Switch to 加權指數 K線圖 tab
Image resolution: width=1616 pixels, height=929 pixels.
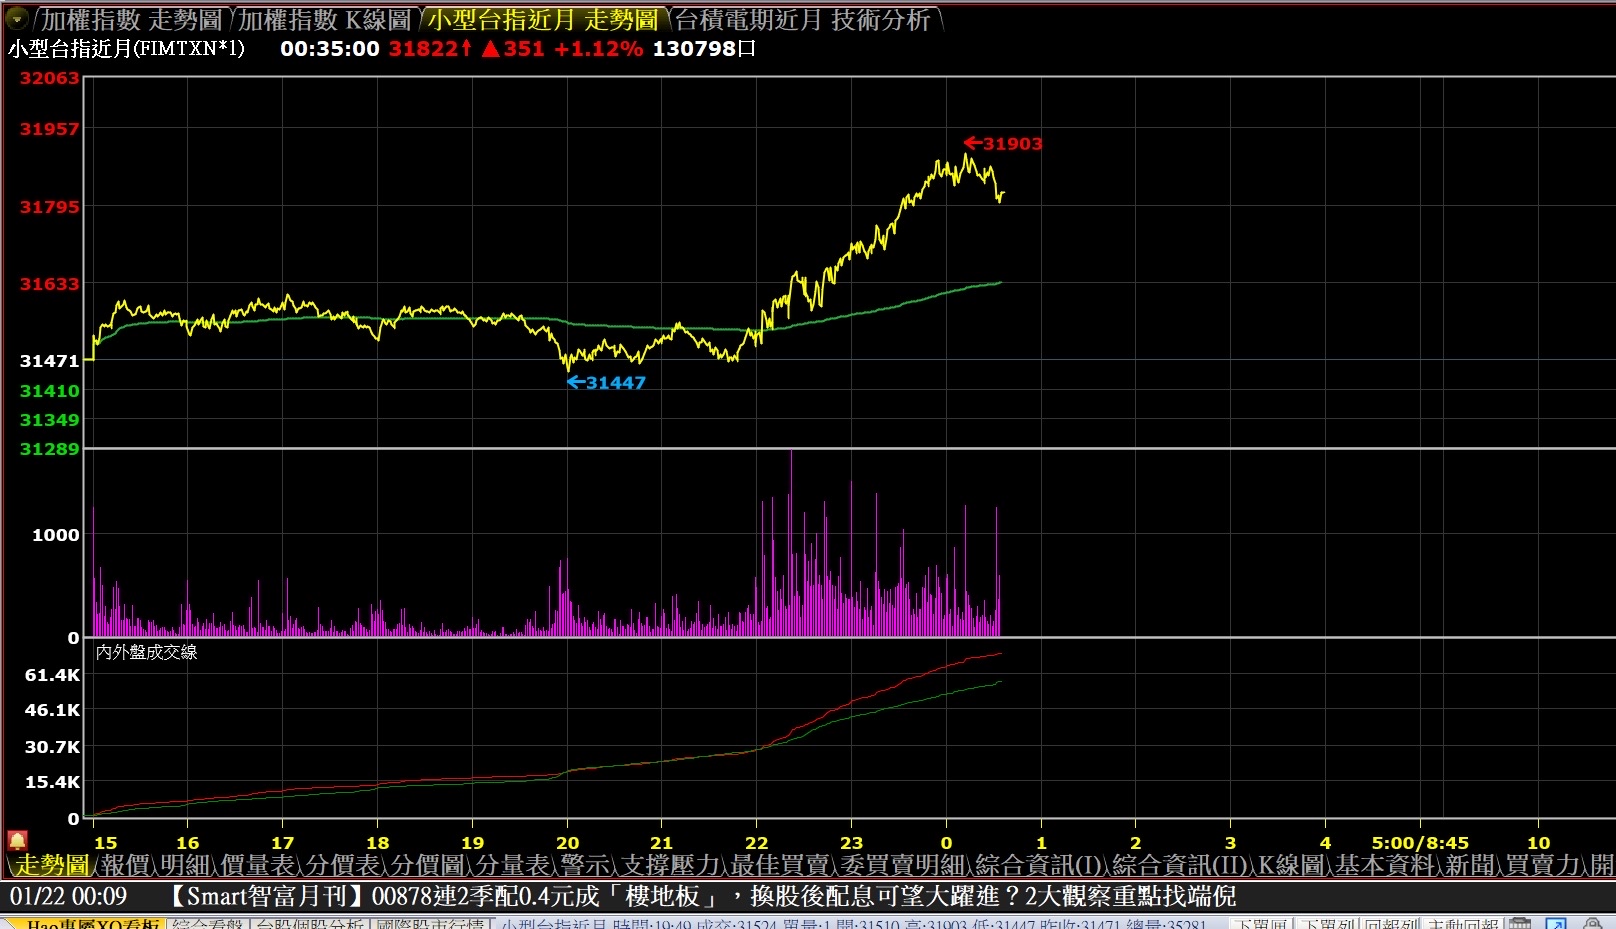[325, 20]
